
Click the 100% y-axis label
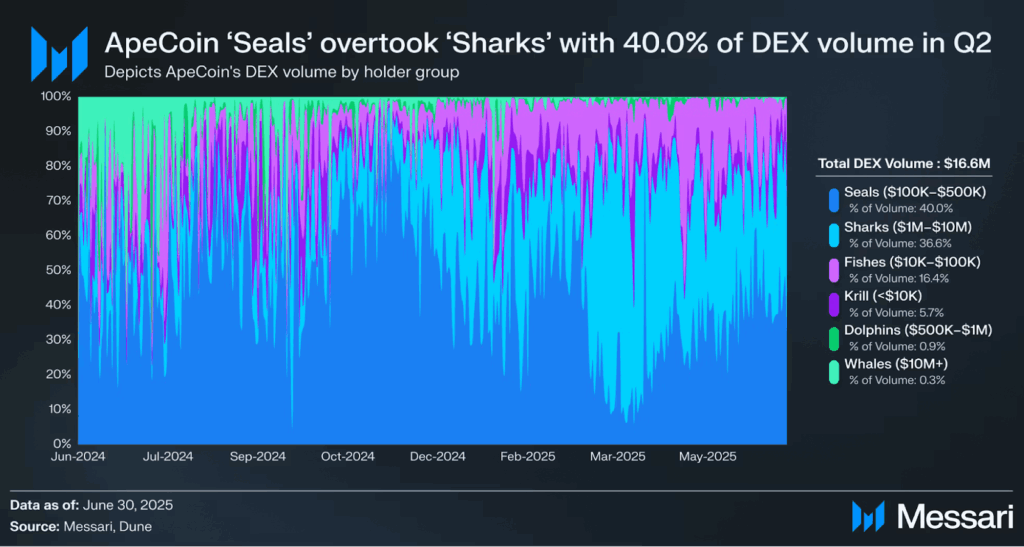click(57, 96)
